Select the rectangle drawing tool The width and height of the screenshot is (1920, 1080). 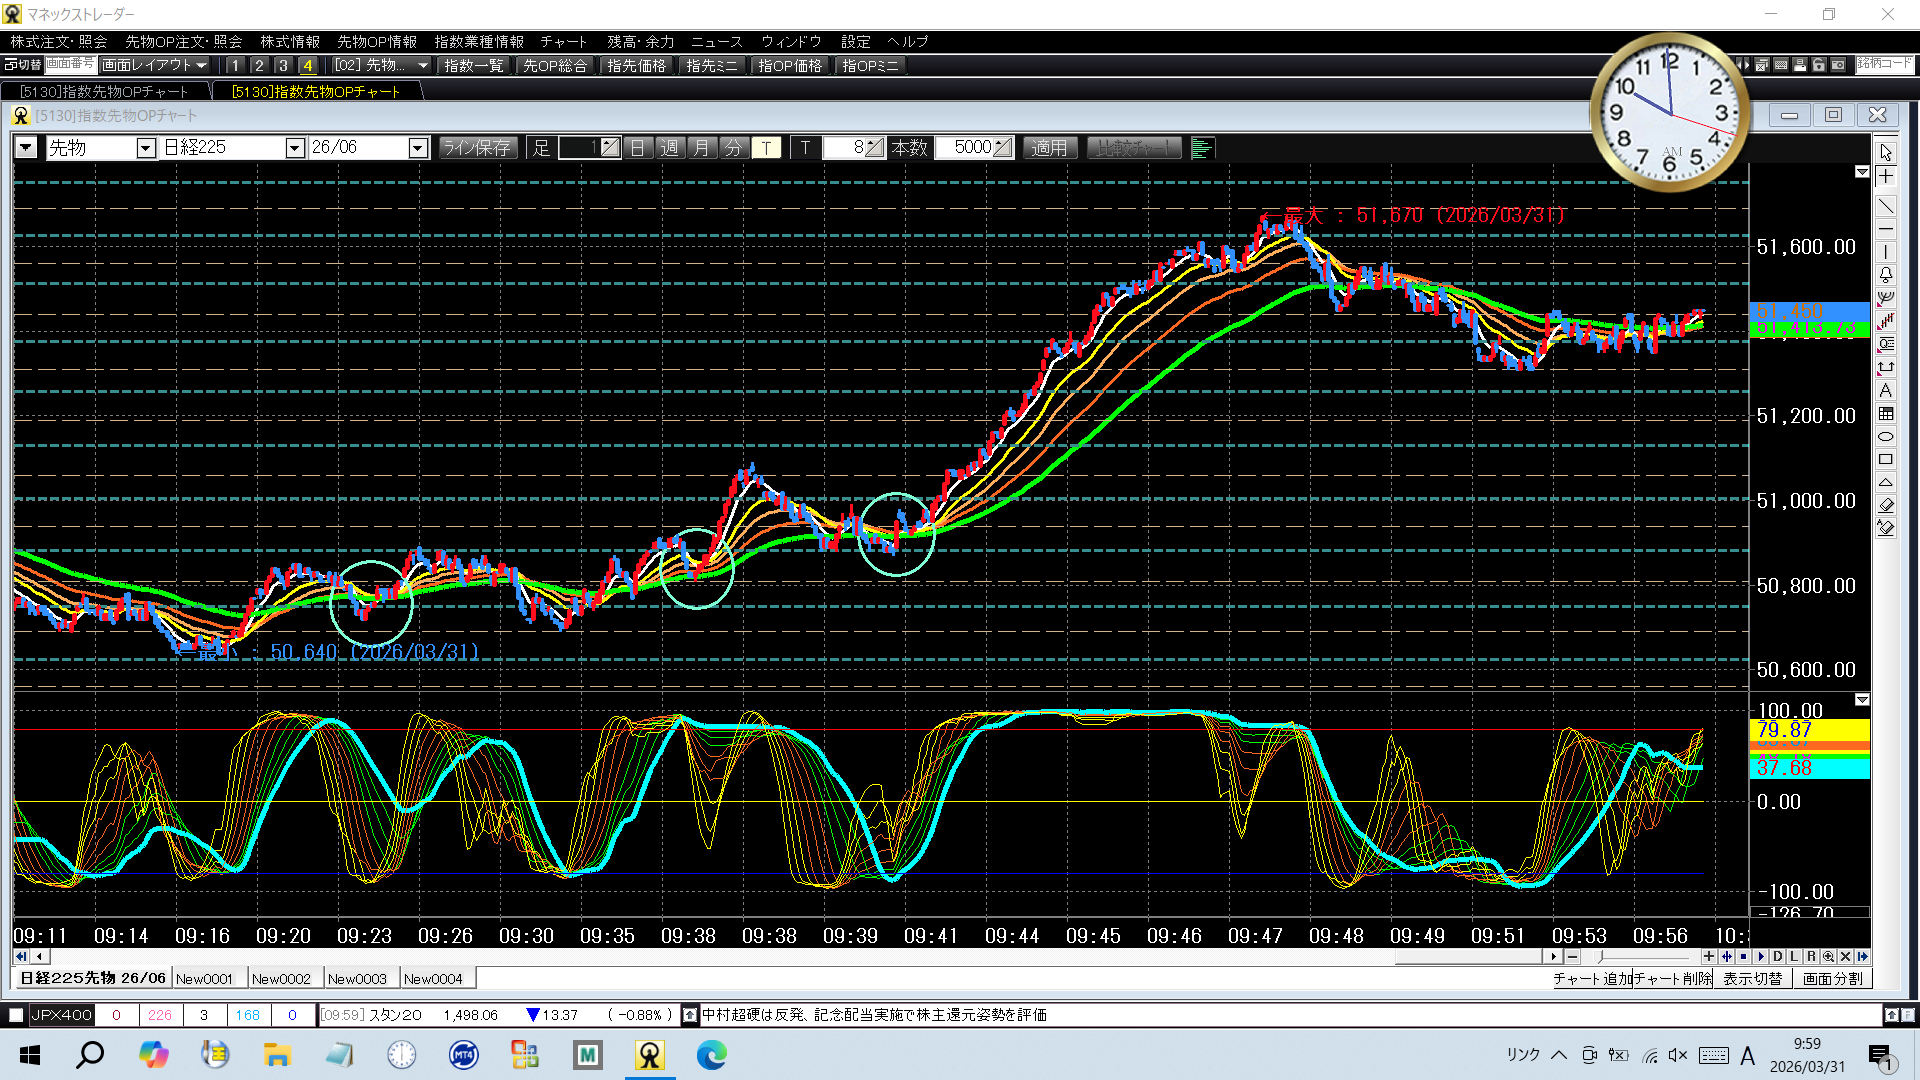point(1885,460)
